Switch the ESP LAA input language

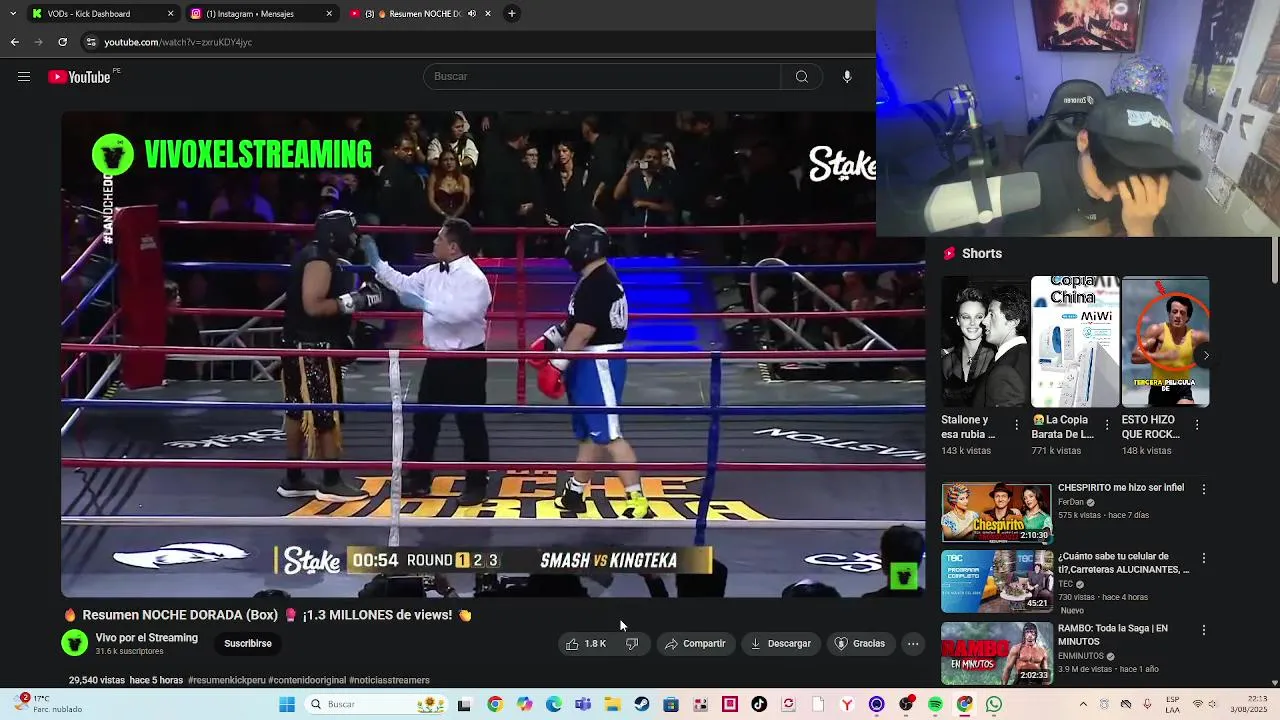1172,704
